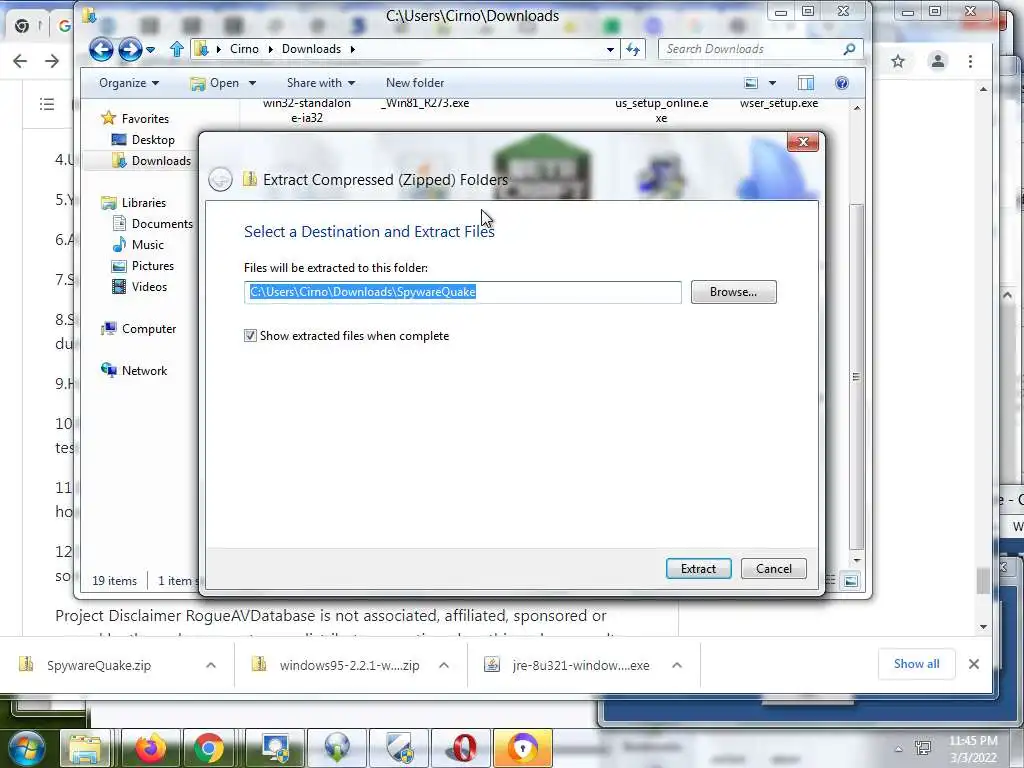
Task: Click Explorer up-folder arrow icon
Action: (x=176, y=49)
